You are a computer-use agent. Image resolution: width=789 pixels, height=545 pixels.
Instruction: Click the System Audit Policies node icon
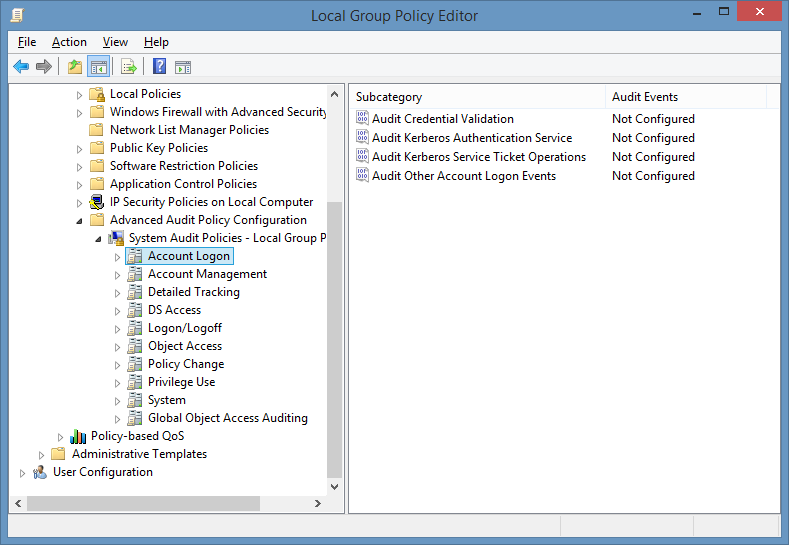(116, 239)
